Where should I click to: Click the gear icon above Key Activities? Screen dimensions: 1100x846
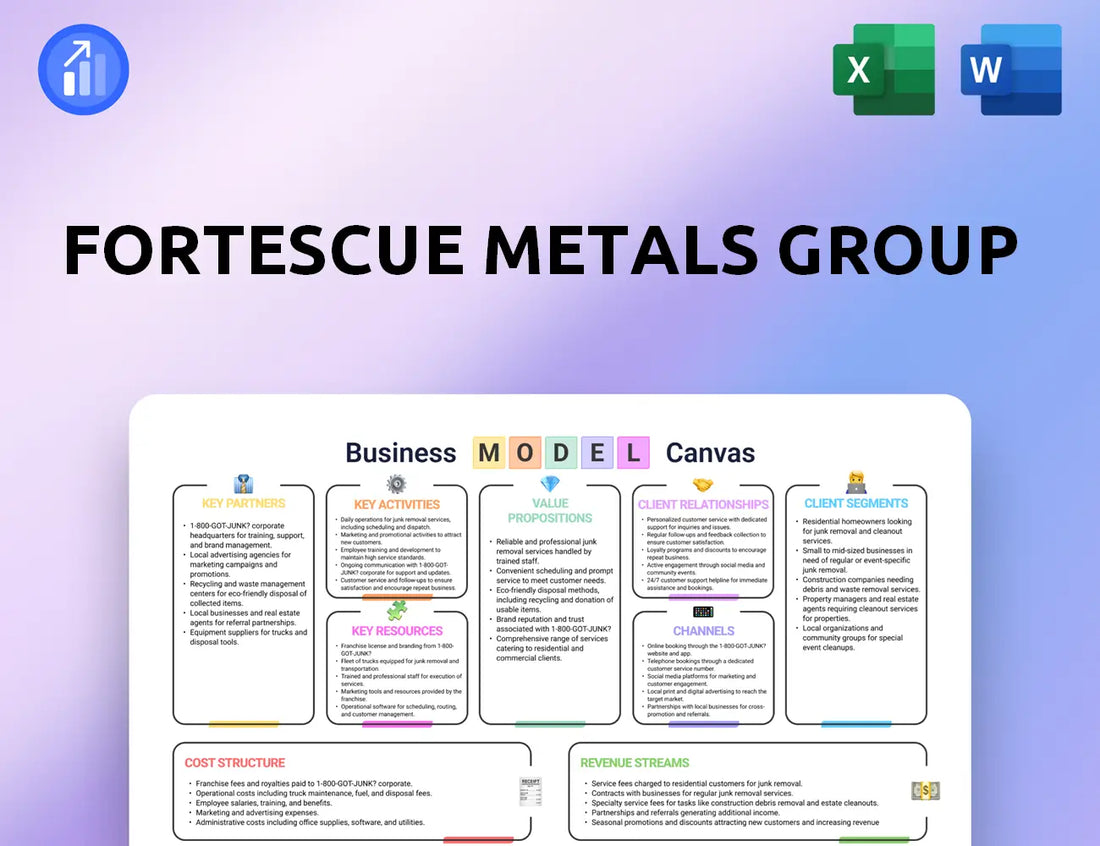click(x=396, y=484)
